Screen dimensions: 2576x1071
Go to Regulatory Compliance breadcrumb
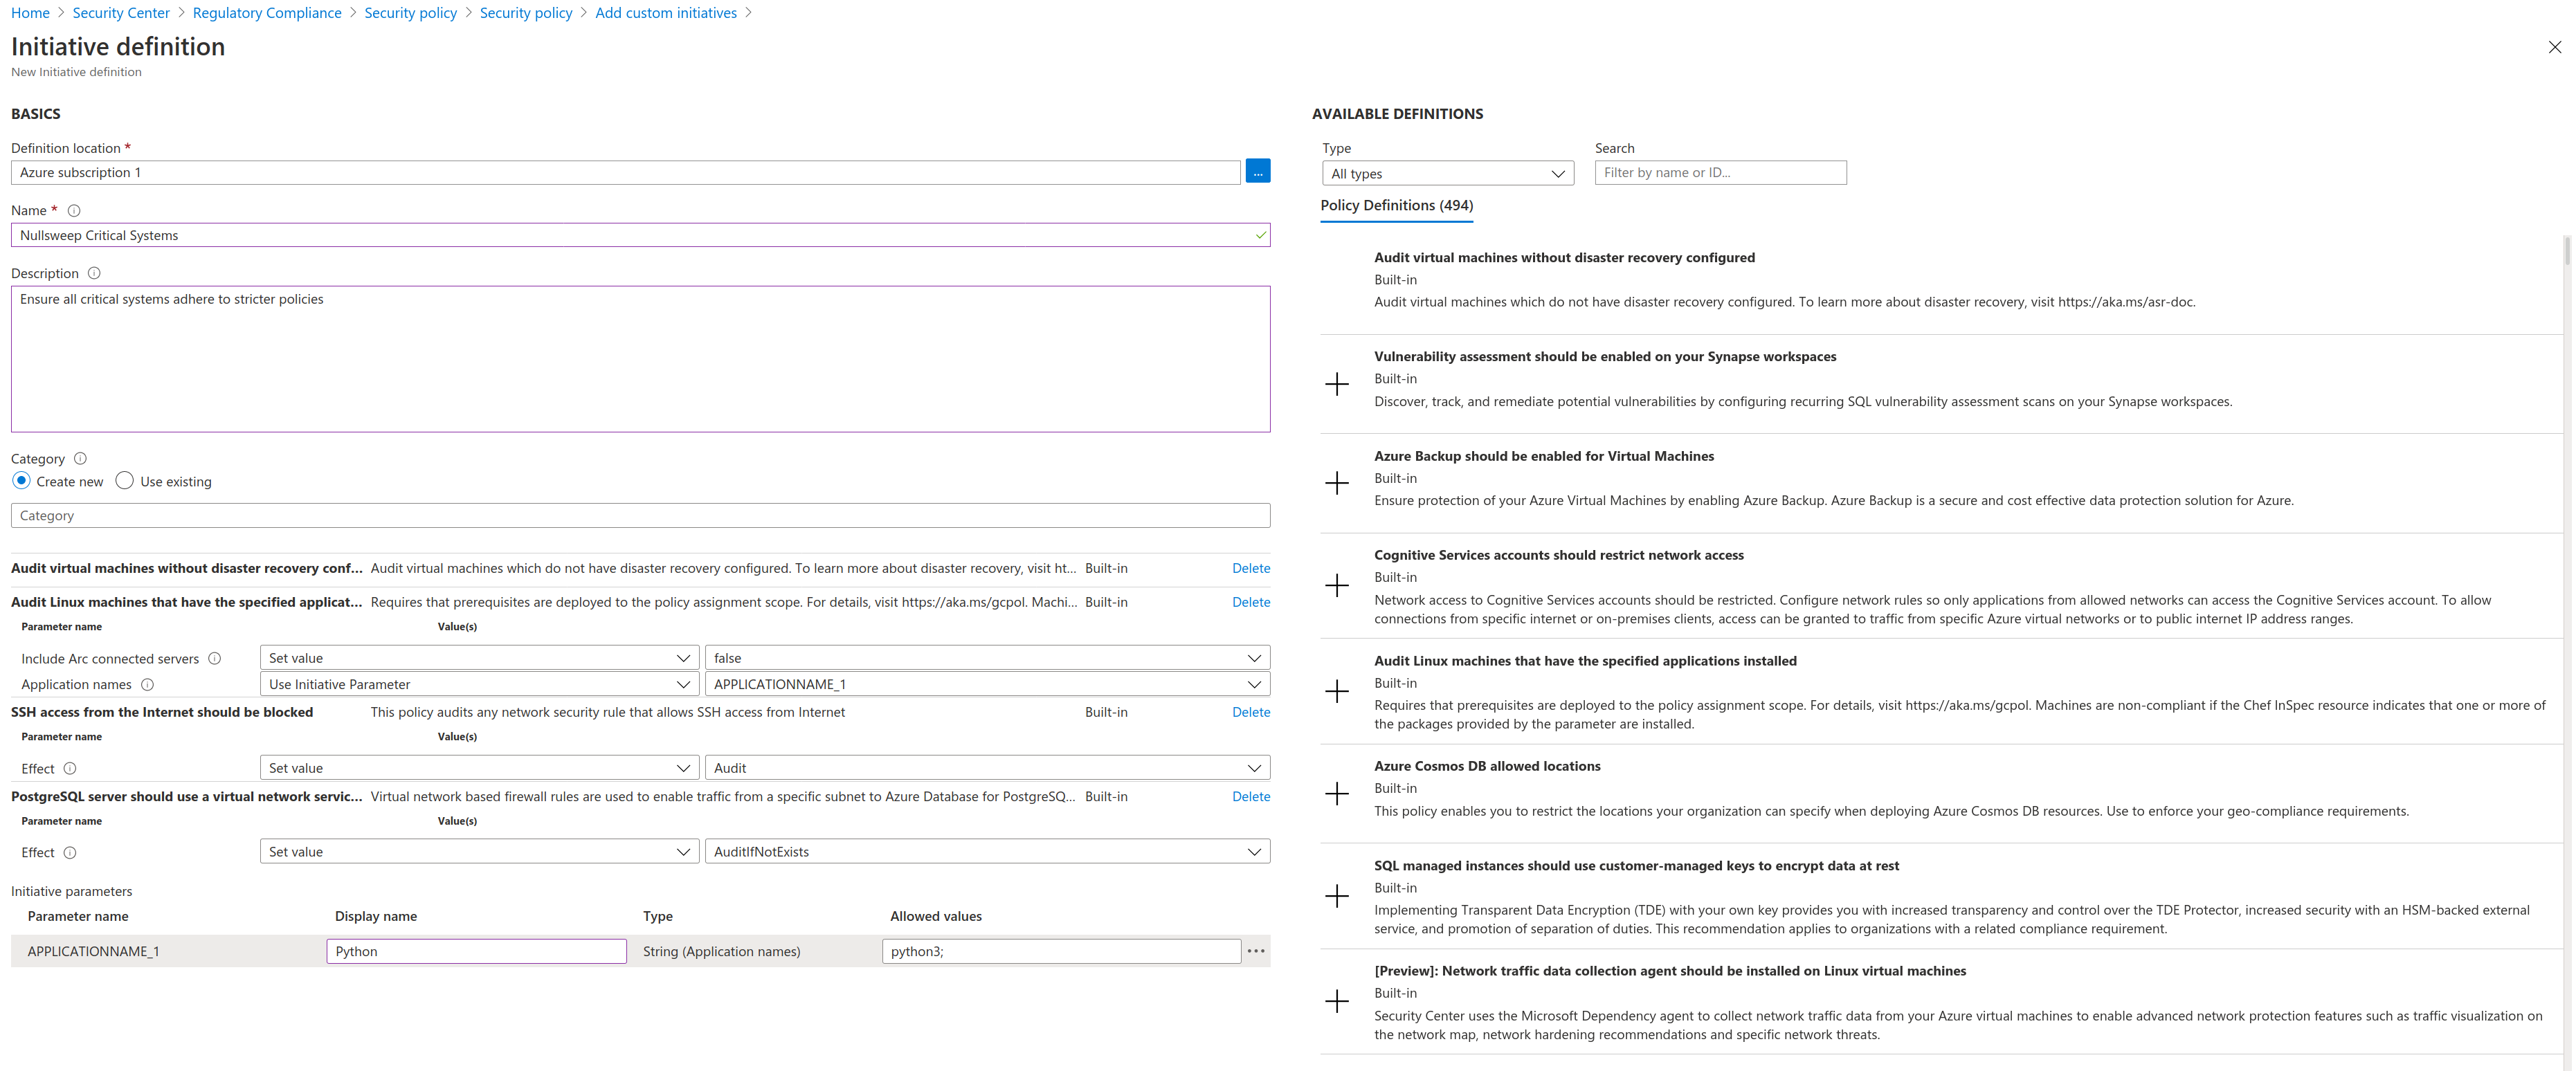click(267, 13)
